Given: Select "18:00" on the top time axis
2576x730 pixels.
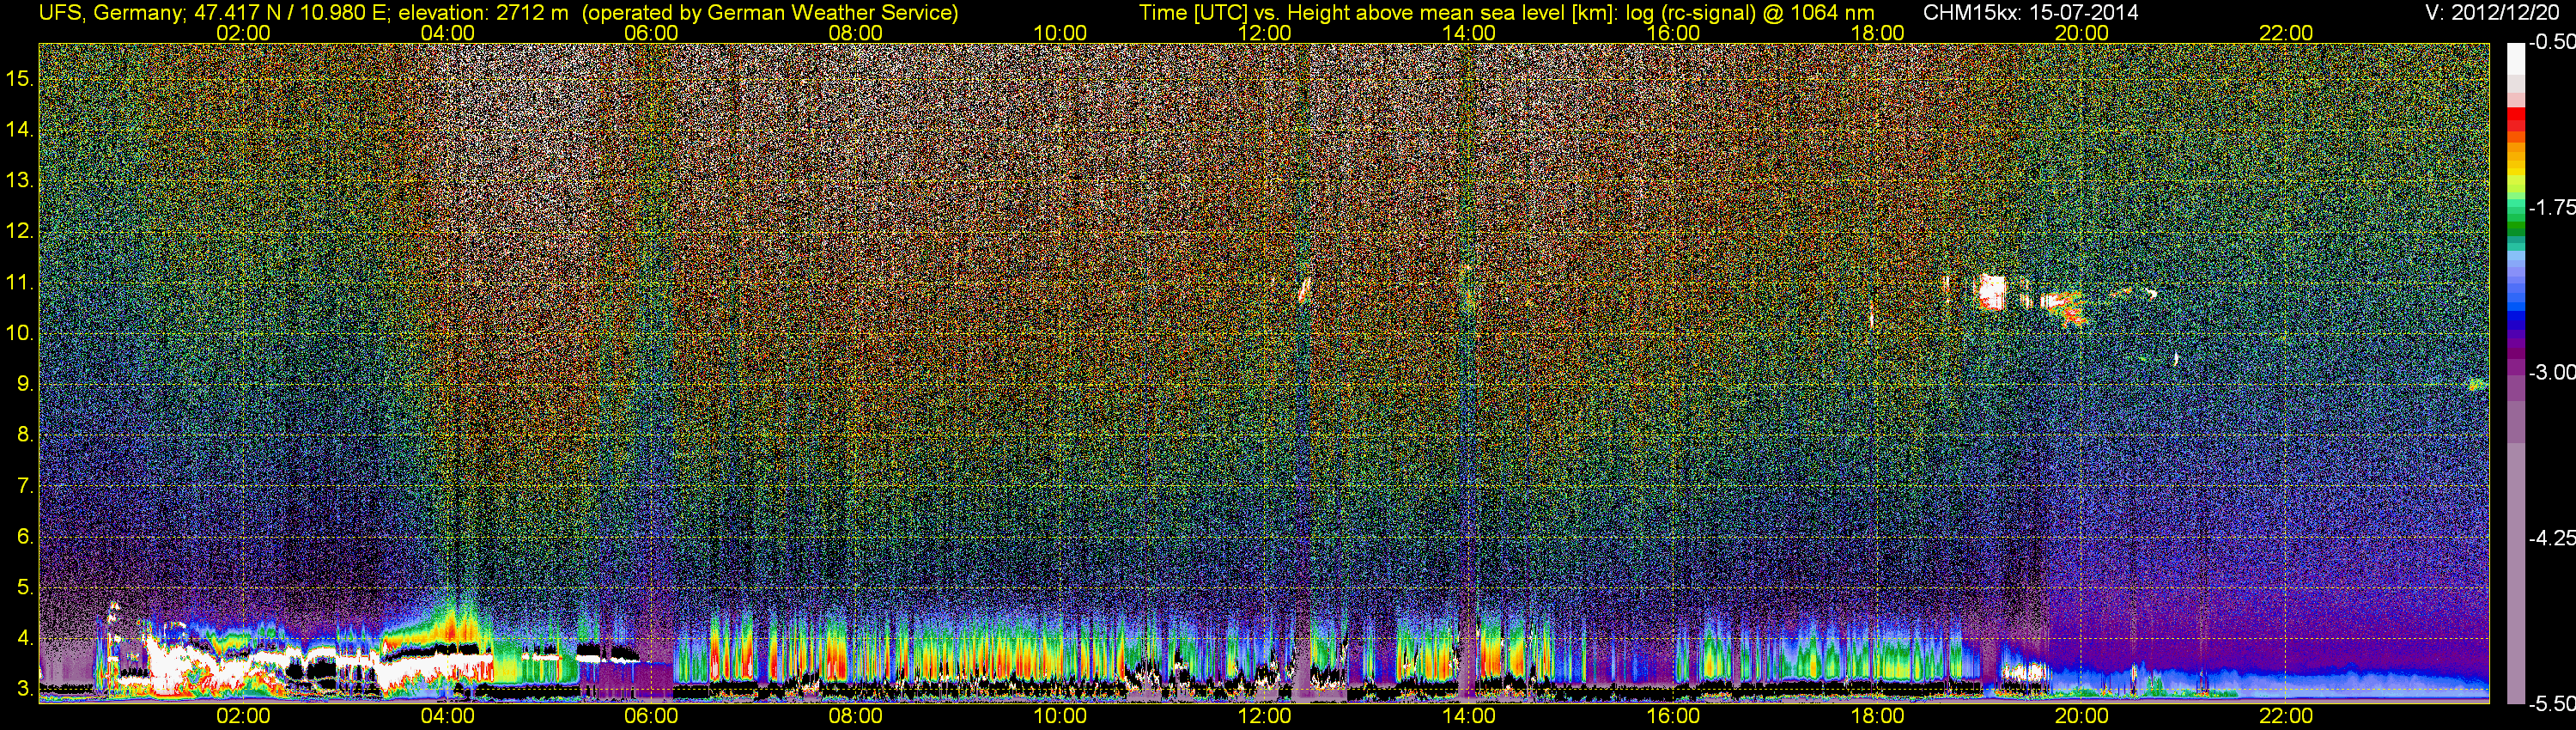Looking at the screenshot, I should (1877, 33).
